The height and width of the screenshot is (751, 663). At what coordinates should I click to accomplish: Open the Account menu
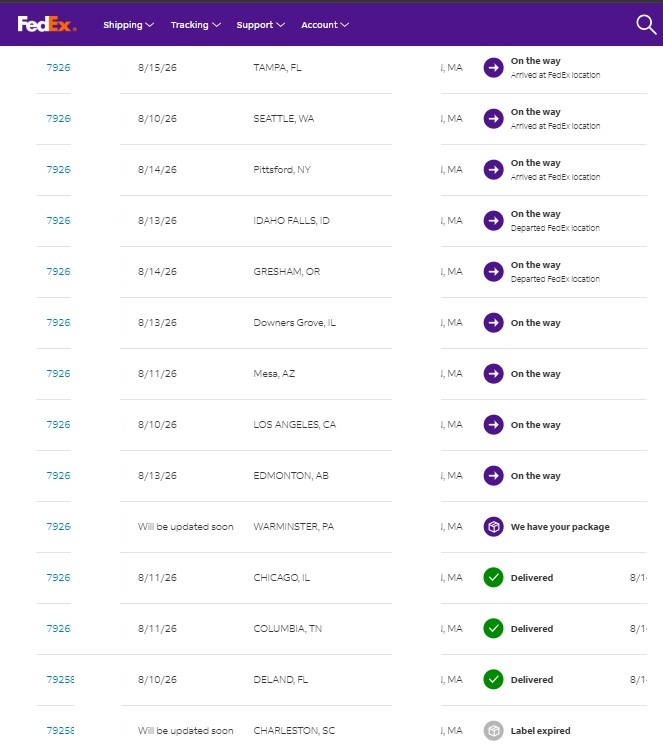pos(325,25)
